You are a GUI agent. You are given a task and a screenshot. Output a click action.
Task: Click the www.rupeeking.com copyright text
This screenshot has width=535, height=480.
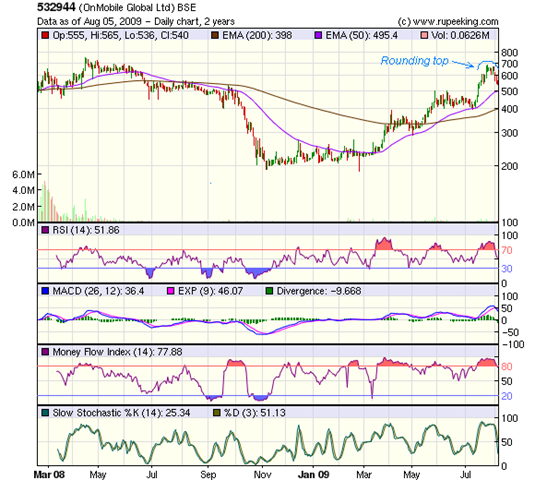pyautogui.click(x=448, y=21)
